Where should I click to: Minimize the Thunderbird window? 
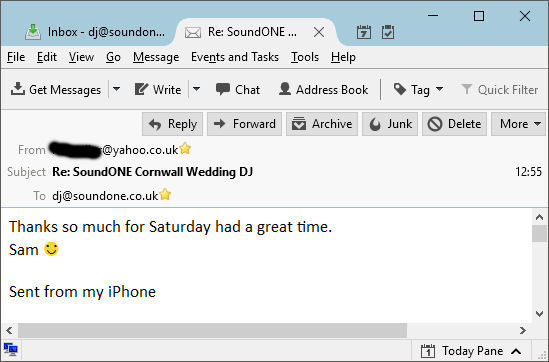433,16
